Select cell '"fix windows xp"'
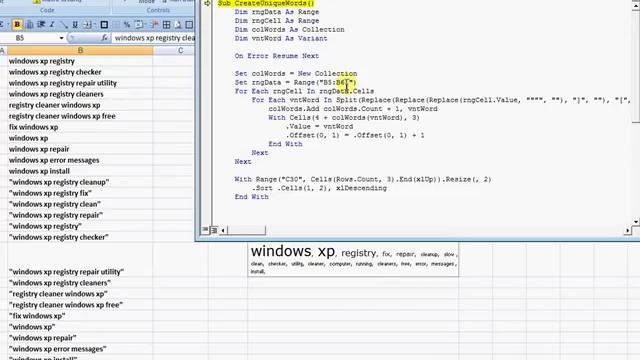640x360 pixels. pyautogui.click(x=80, y=316)
